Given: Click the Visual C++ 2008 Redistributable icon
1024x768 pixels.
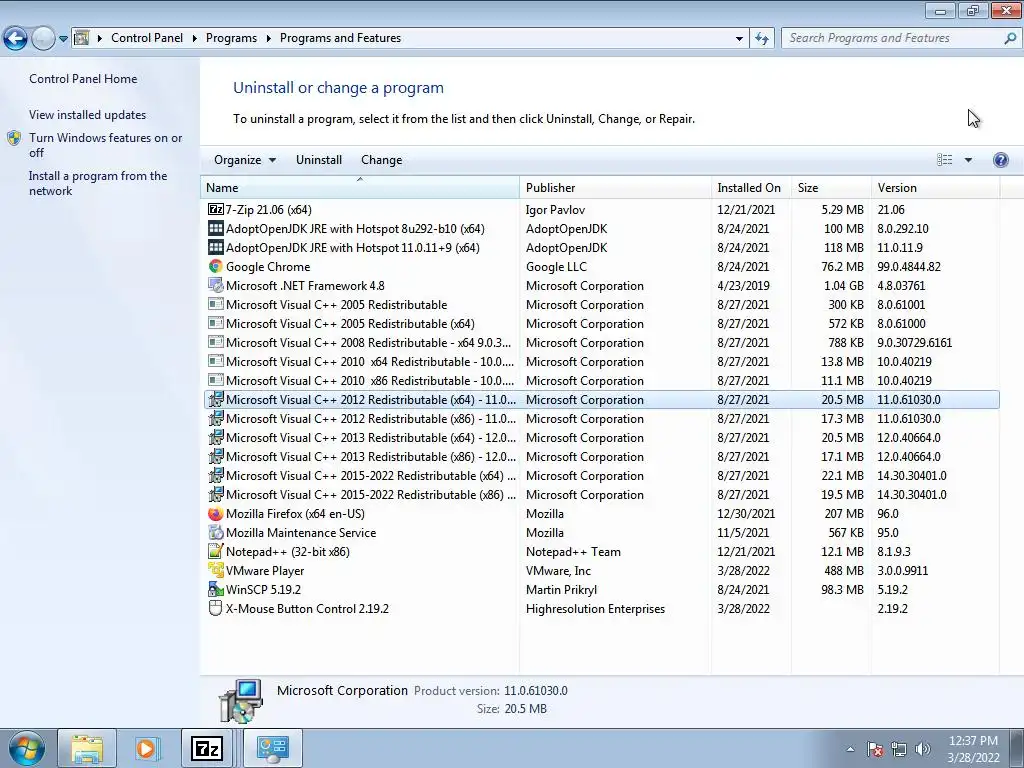Looking at the screenshot, I should pyautogui.click(x=216, y=342).
